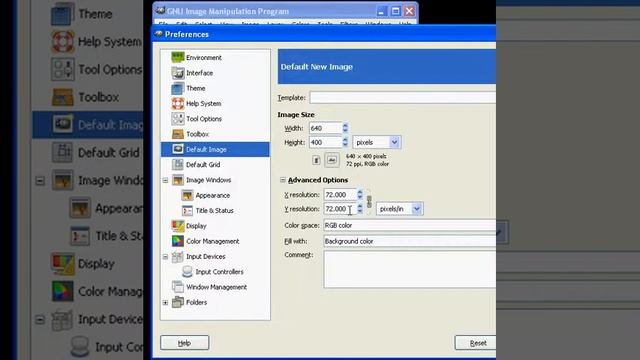Toggle the resolution chain link
Image resolution: width=640 pixels, height=360 pixels.
(x=369, y=201)
